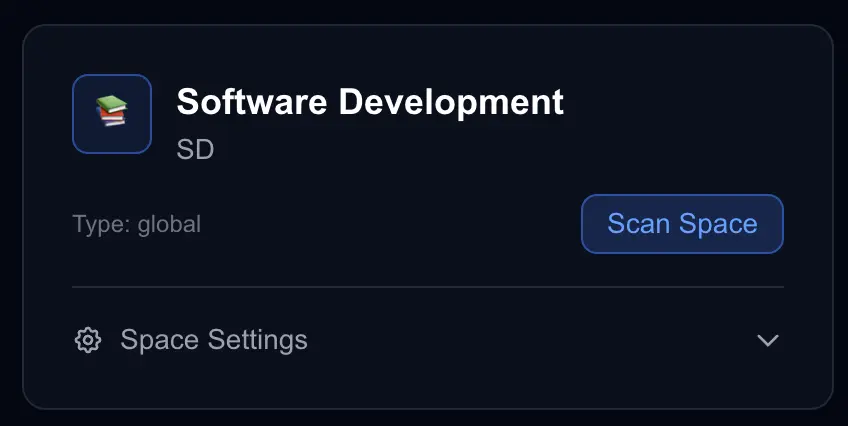Click the SD space key text
The height and width of the screenshot is (426, 848).
[x=195, y=150]
